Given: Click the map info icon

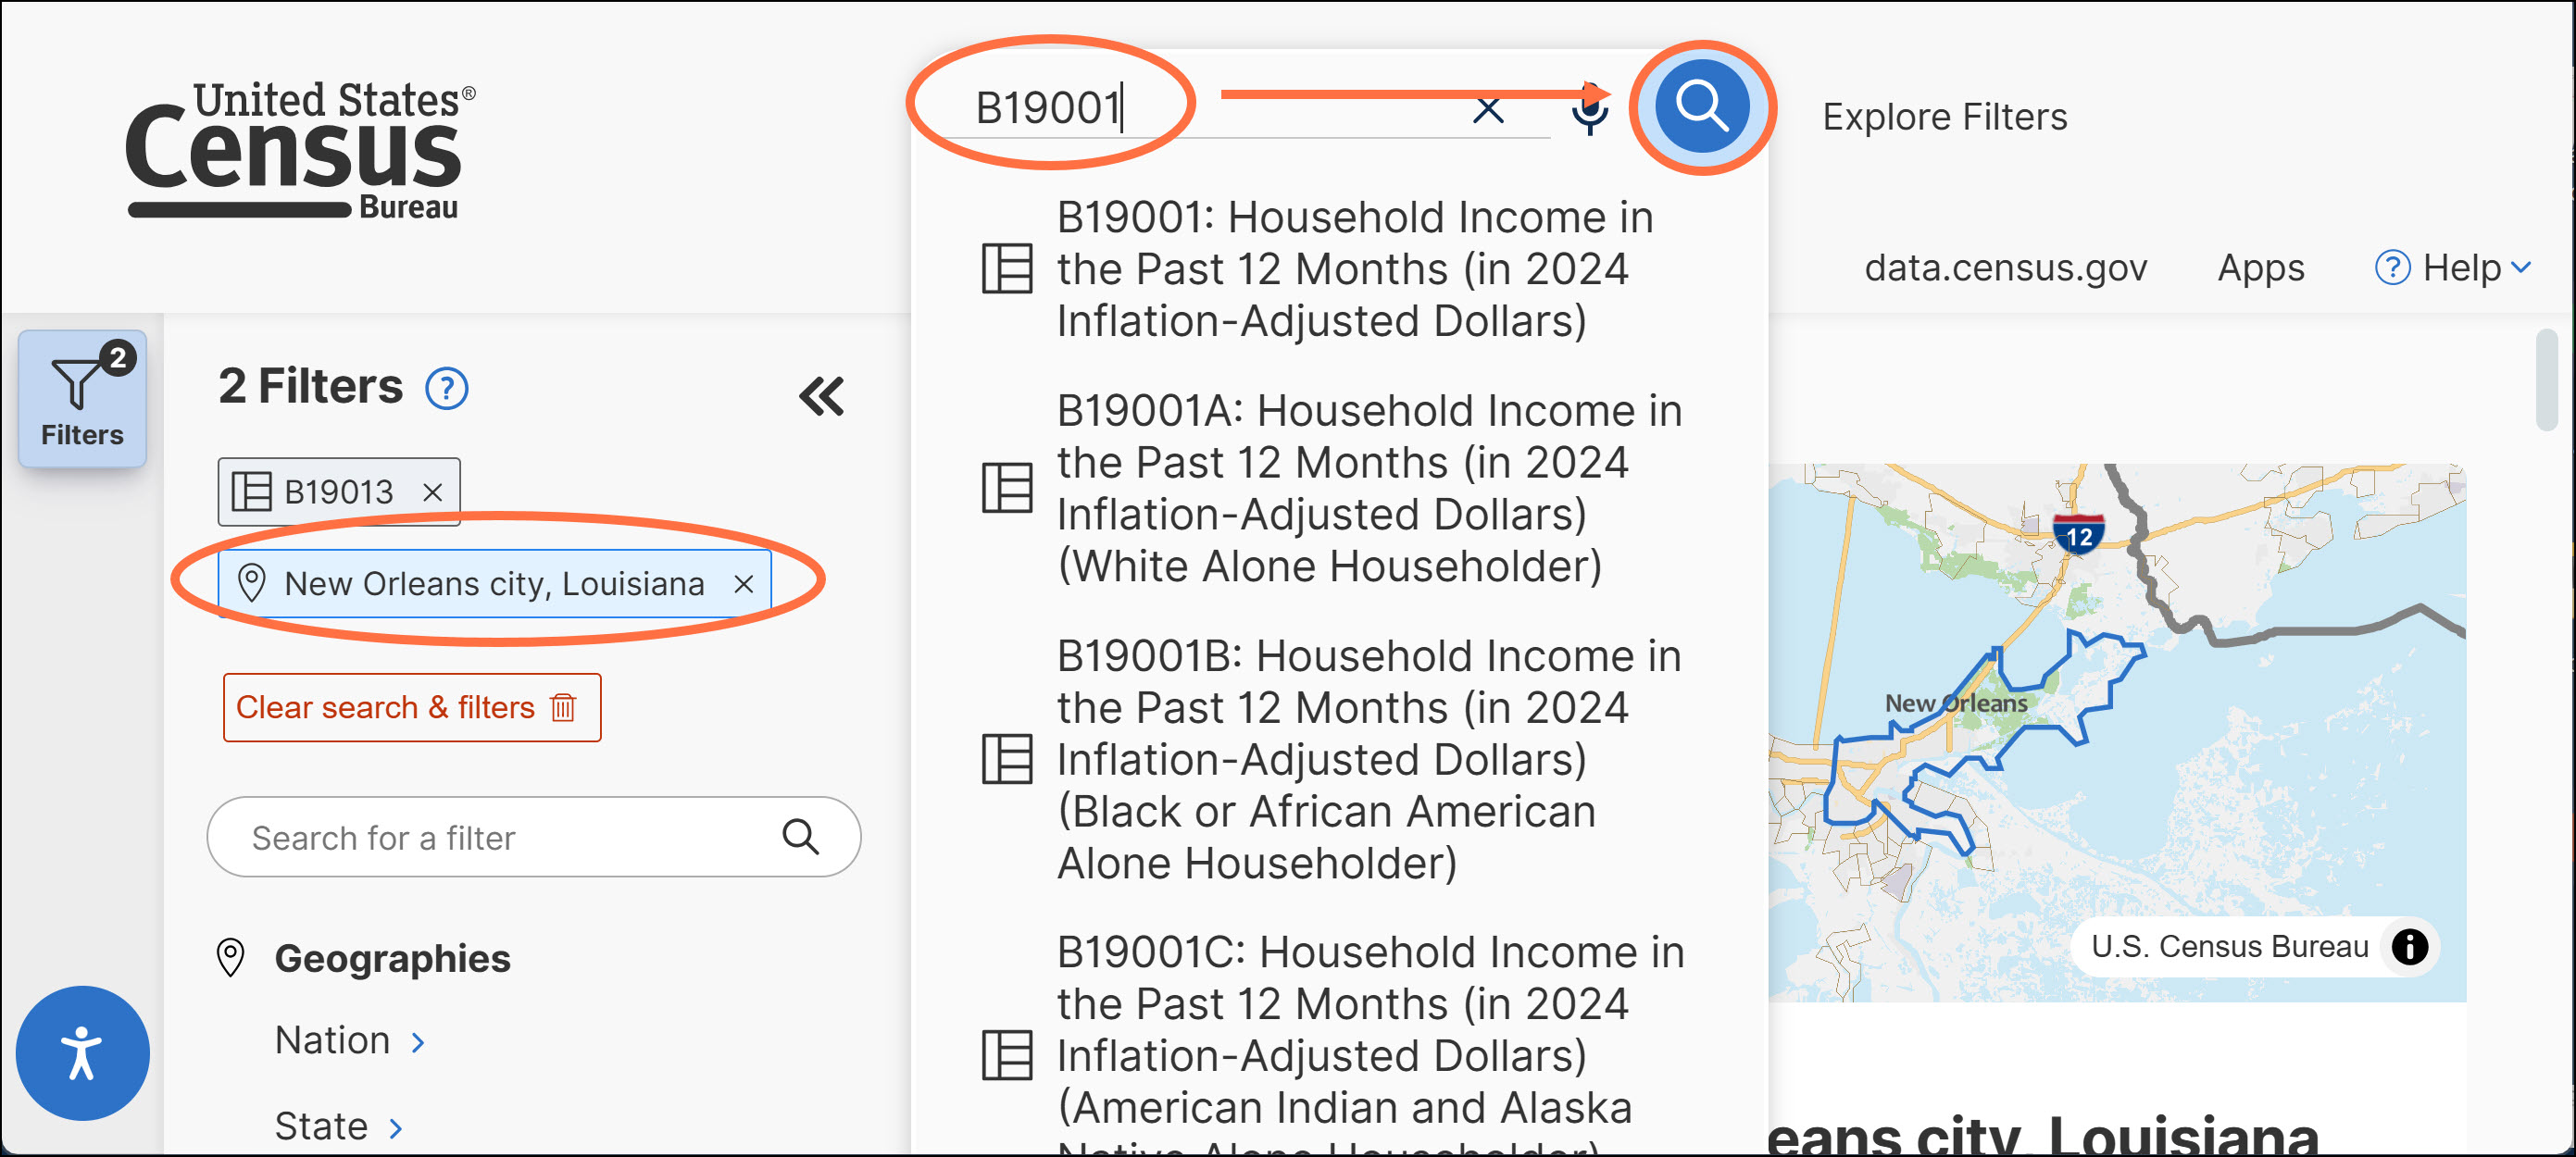Looking at the screenshot, I should (2408, 945).
